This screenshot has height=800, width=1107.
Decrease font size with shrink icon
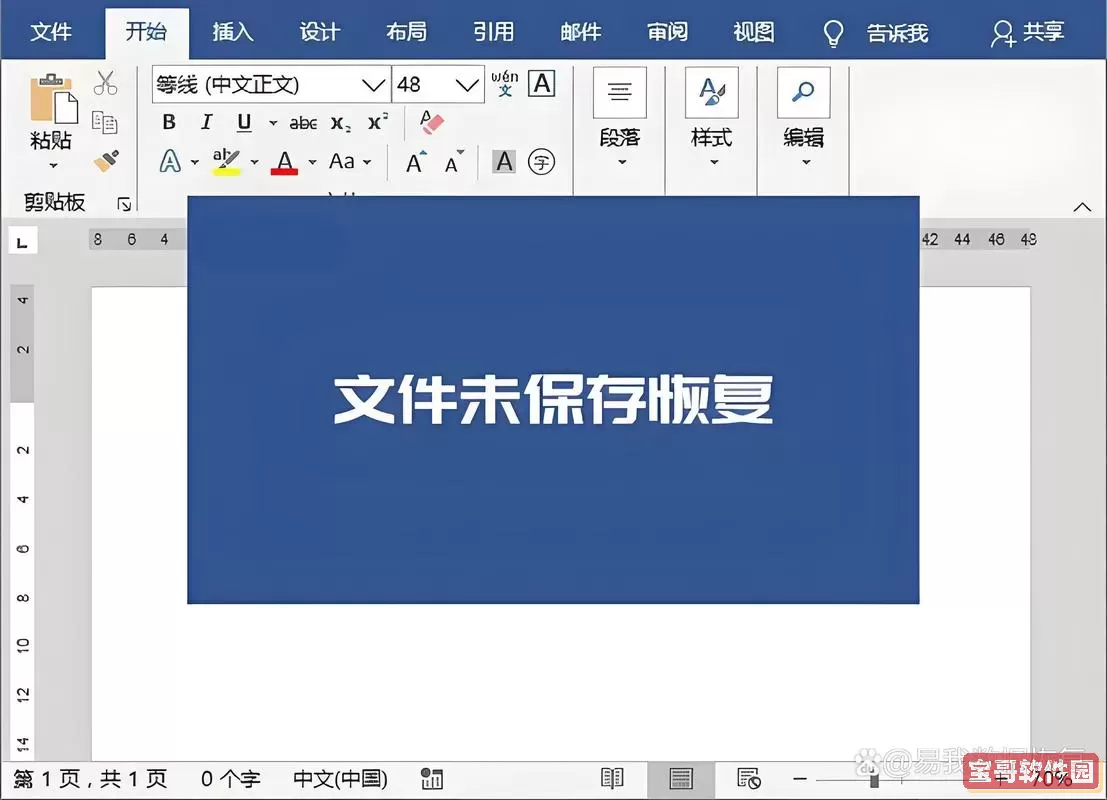(454, 162)
